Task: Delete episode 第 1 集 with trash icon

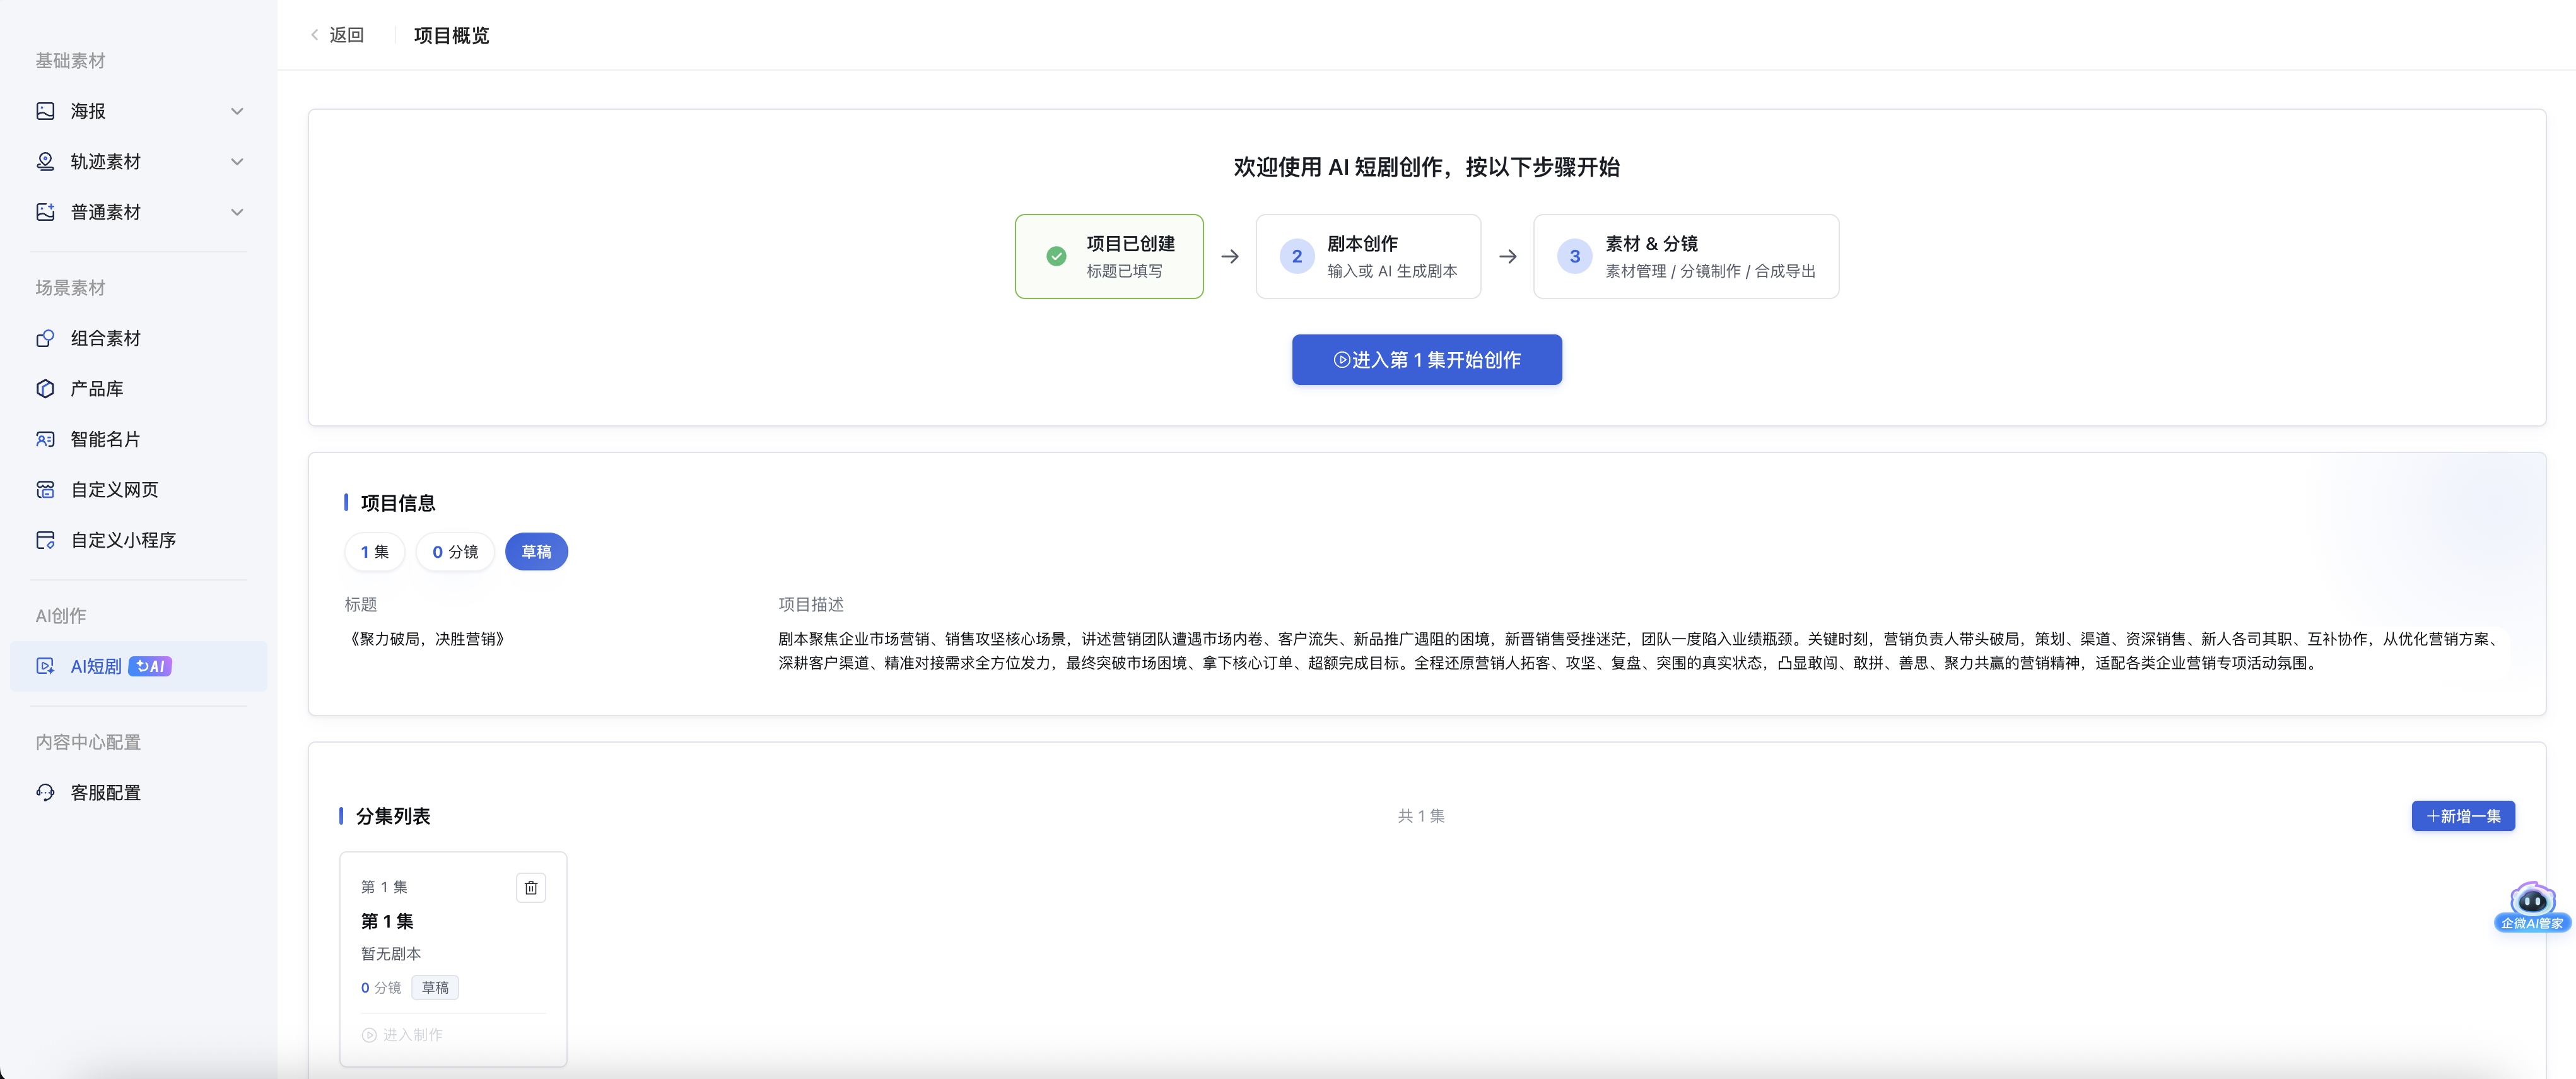Action: coord(531,888)
